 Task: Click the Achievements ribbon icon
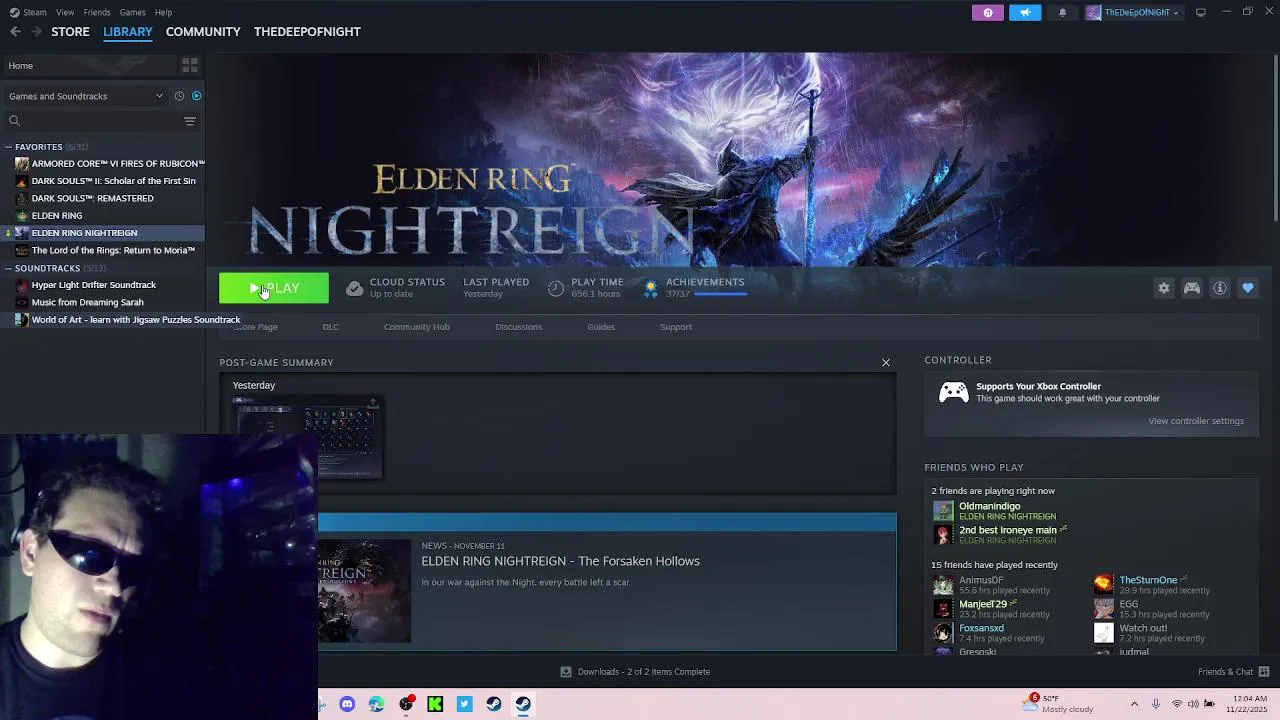pyautogui.click(x=650, y=288)
